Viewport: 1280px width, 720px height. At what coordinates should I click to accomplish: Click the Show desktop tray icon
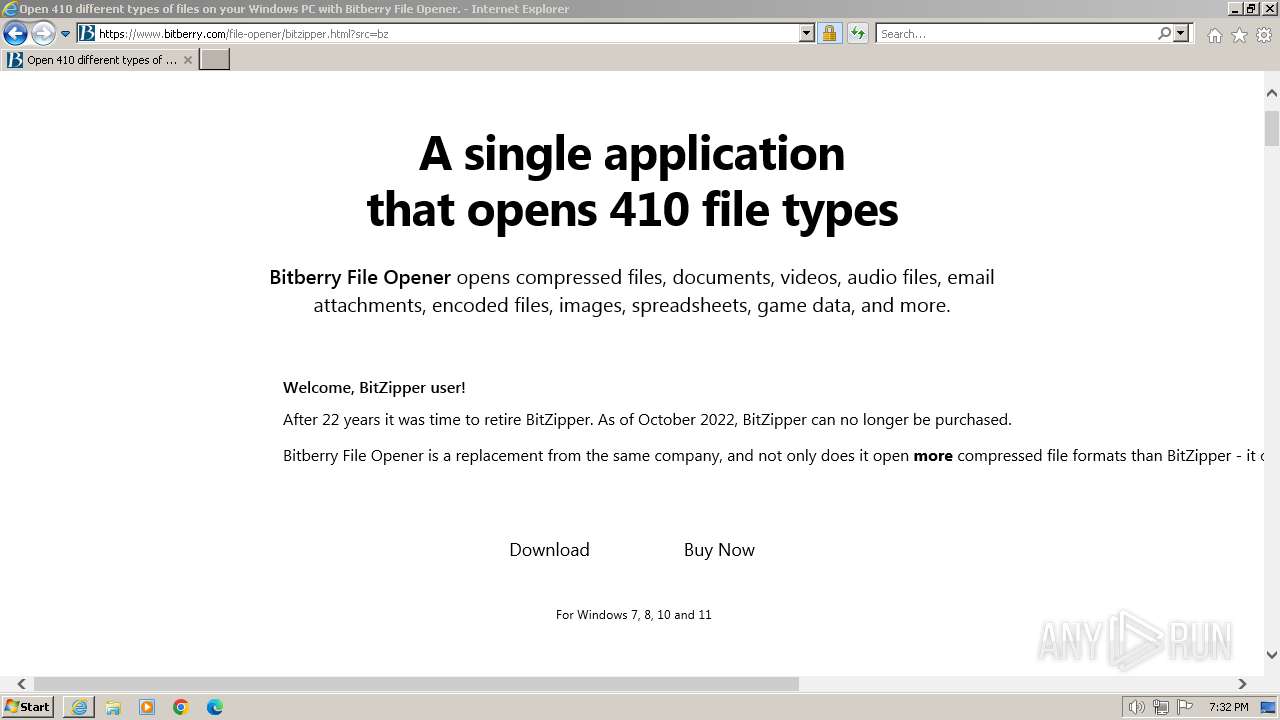(x=1268, y=707)
